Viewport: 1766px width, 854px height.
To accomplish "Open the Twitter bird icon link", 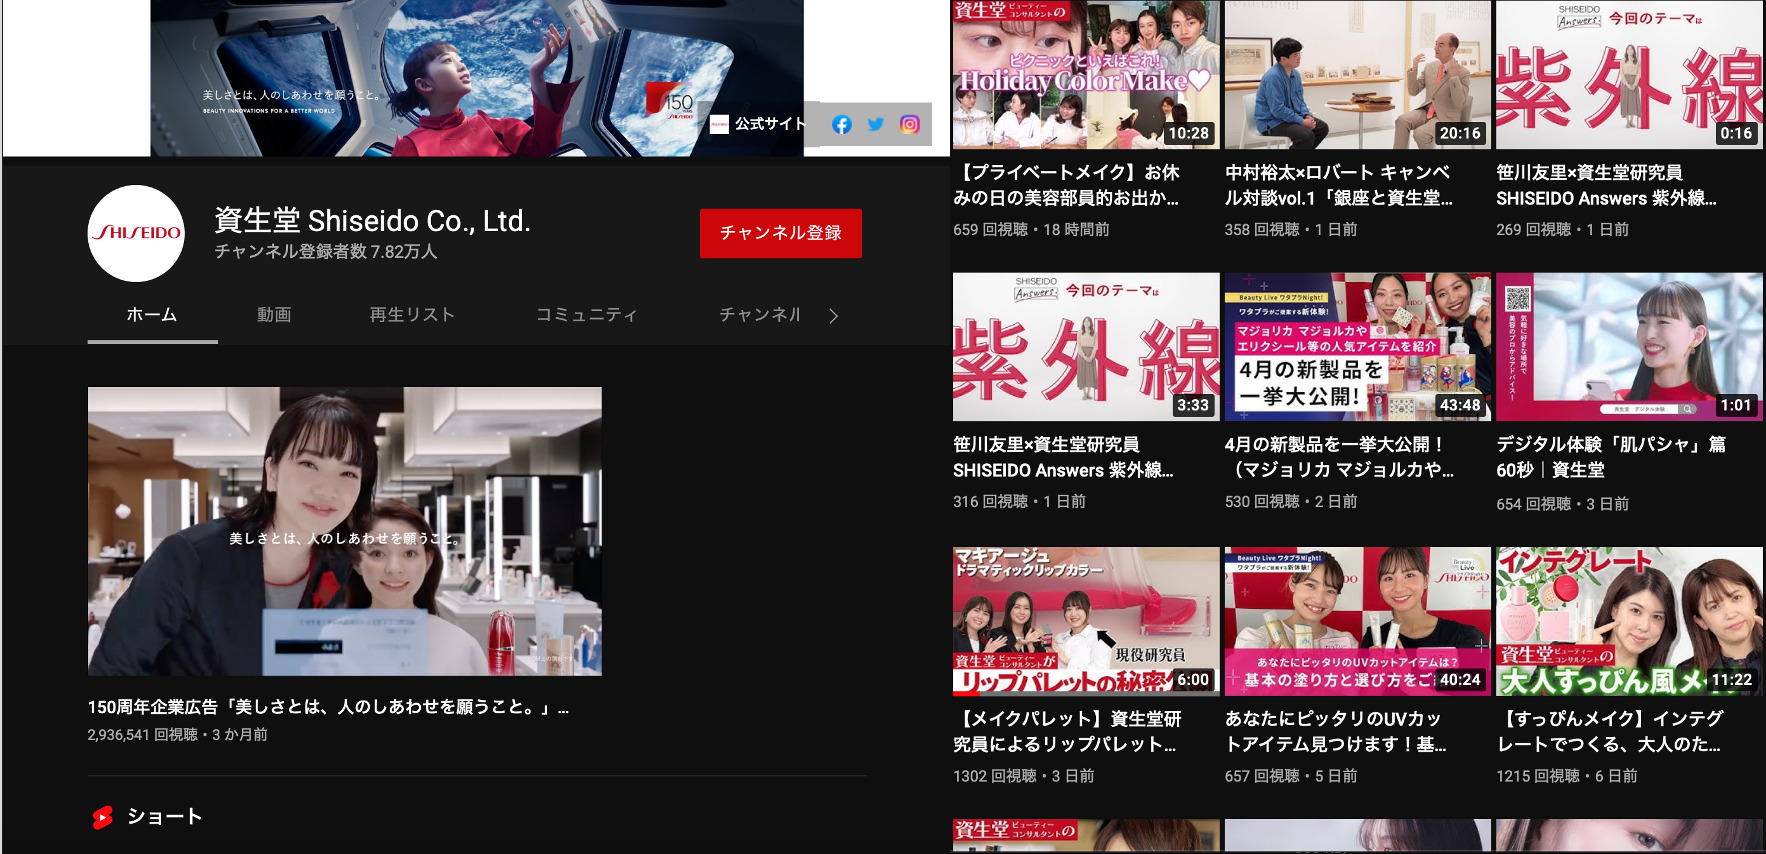I will click(x=876, y=125).
